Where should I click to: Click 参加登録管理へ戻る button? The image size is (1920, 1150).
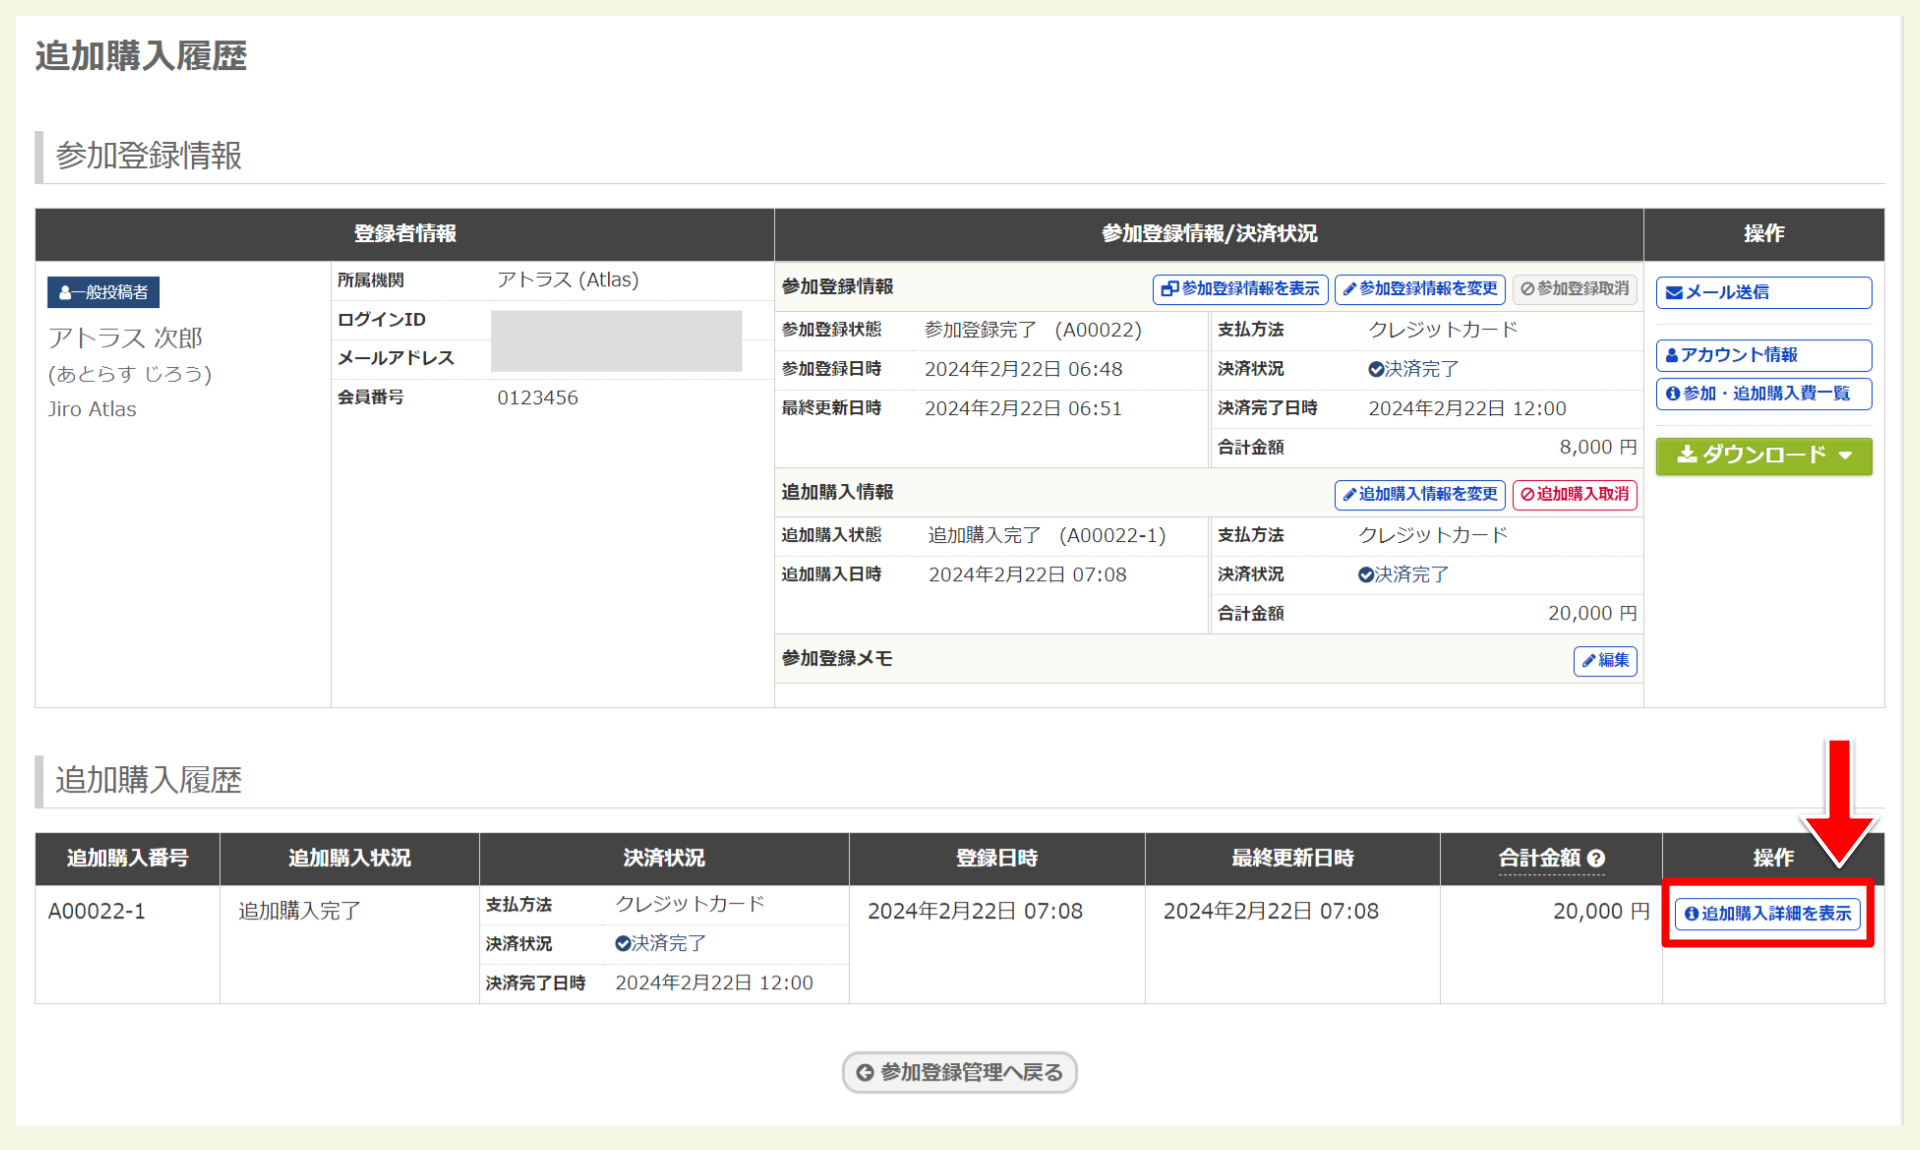[959, 1072]
